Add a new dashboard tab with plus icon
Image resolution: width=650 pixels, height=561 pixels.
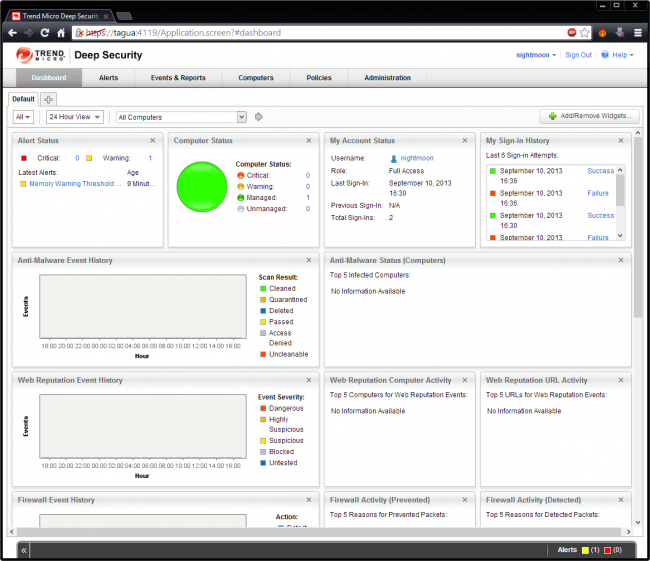(x=49, y=99)
